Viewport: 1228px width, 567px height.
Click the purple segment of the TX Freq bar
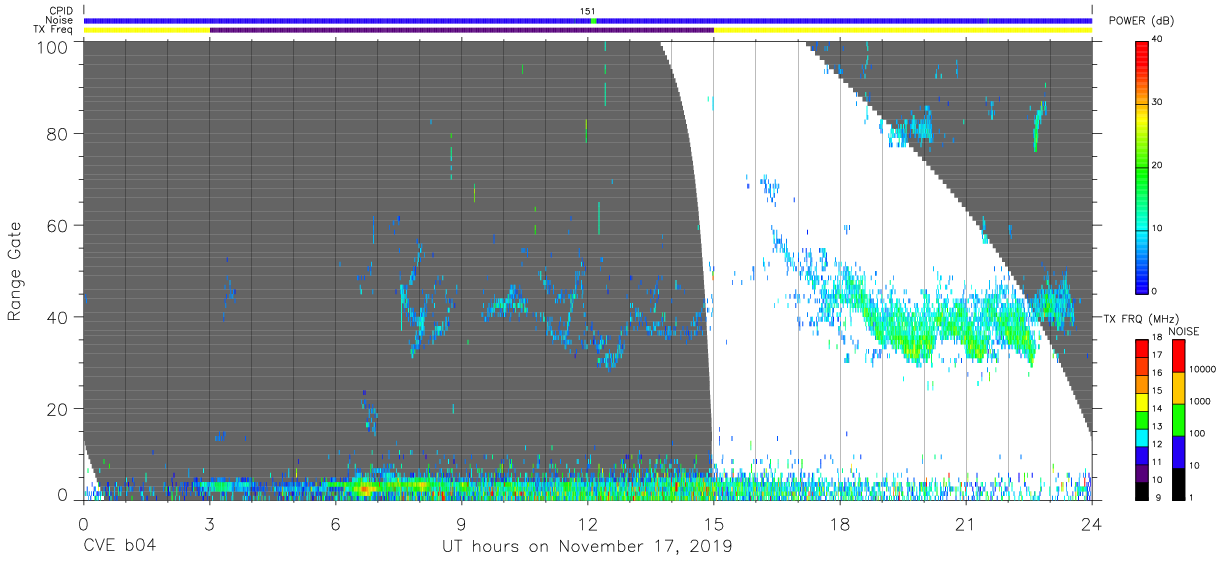[462, 31]
